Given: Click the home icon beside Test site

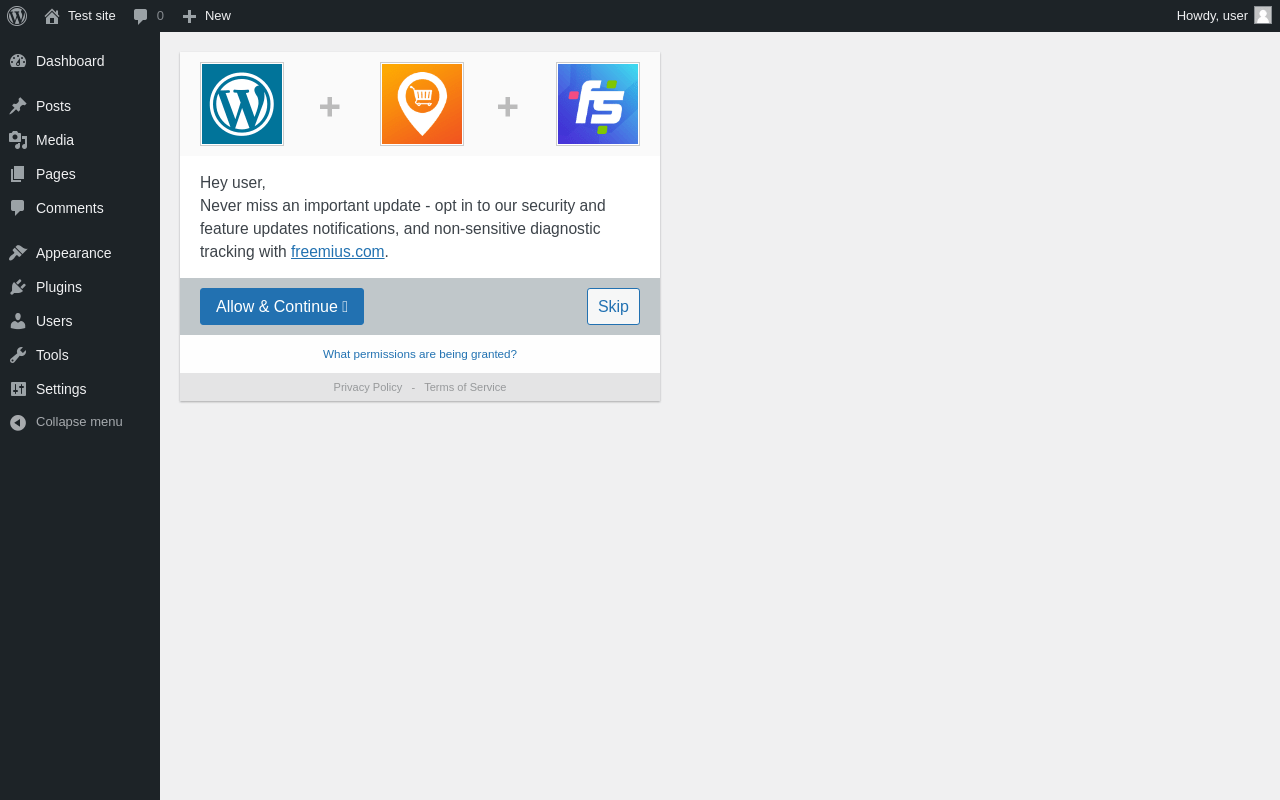Looking at the screenshot, I should (52, 16).
